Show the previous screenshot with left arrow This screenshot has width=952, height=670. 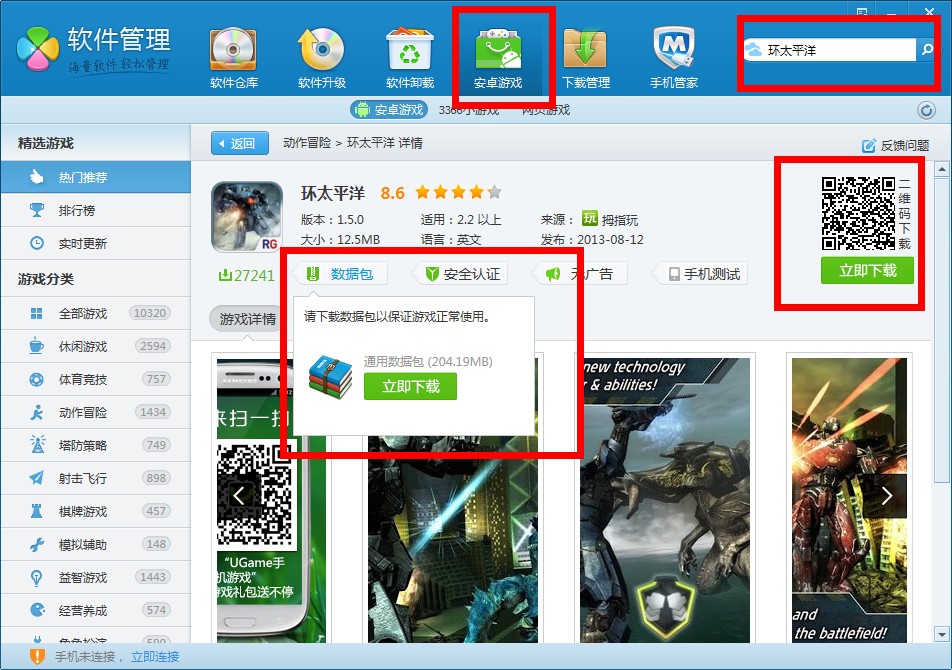click(x=239, y=496)
